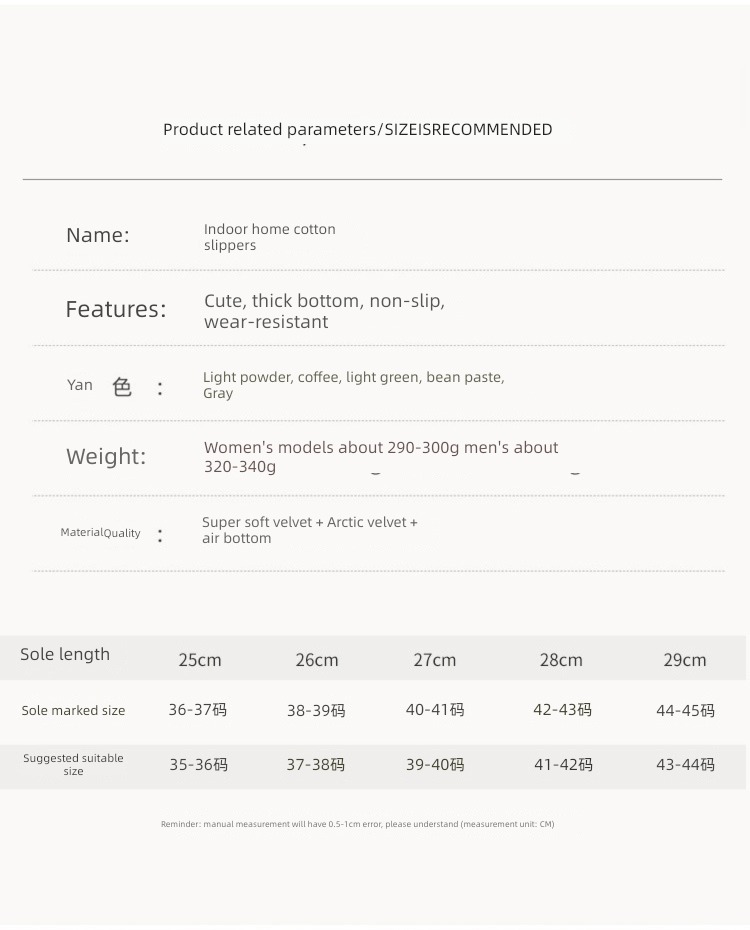Click the 42-43码 marked size cell
The image size is (750, 930).
(x=562, y=709)
